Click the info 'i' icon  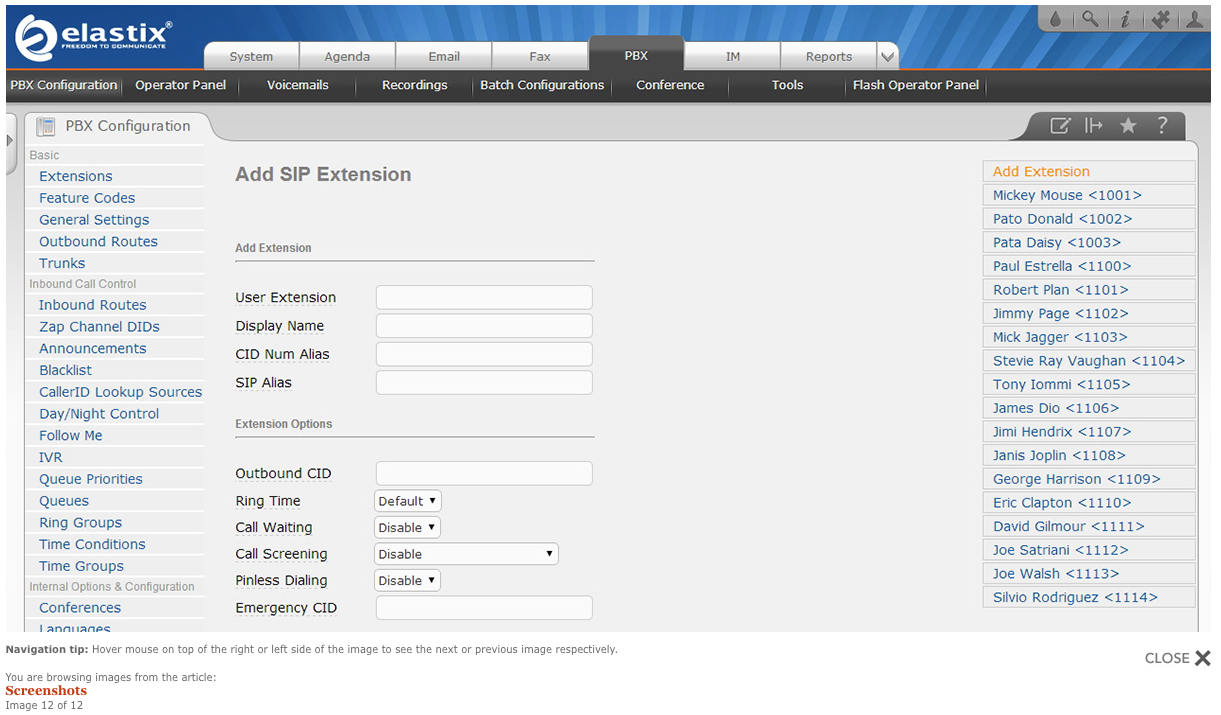(x=1125, y=18)
